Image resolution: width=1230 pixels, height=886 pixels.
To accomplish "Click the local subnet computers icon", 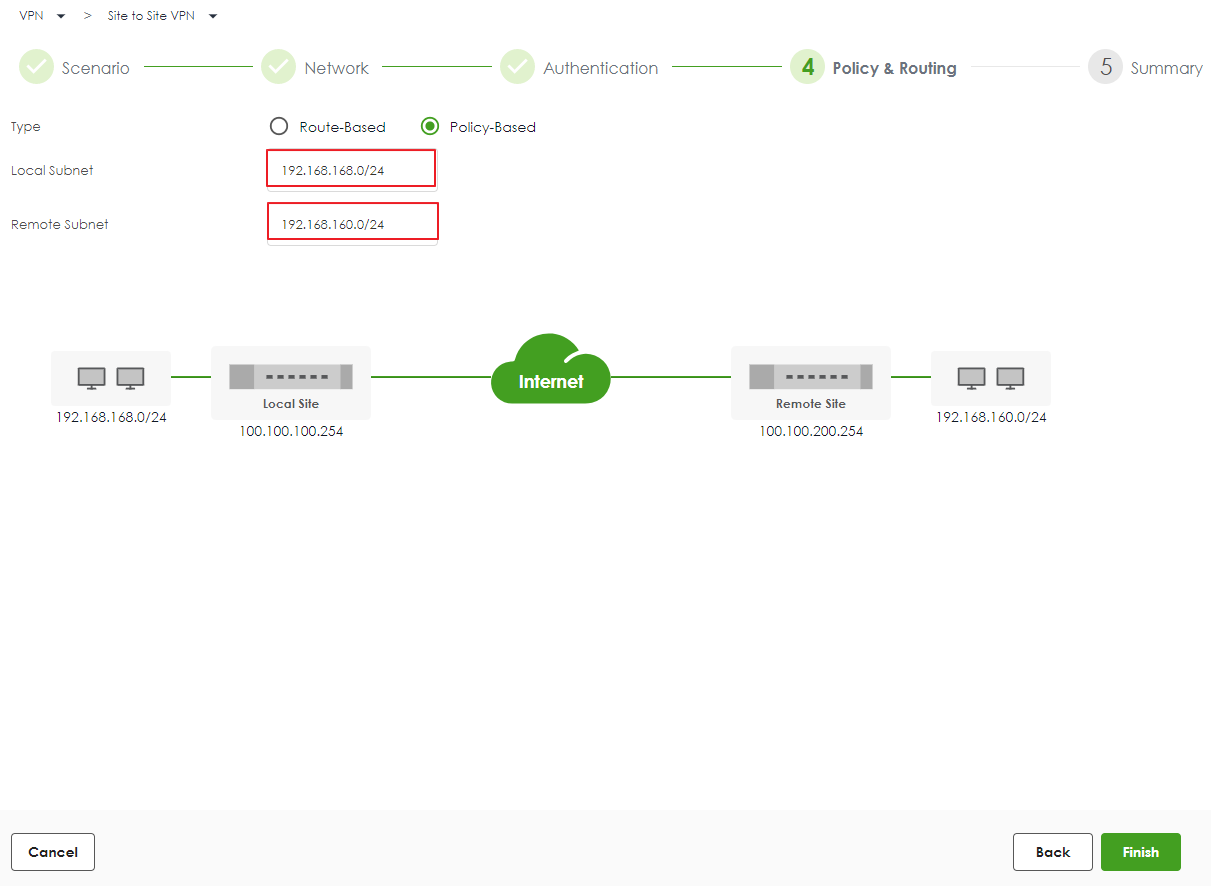I will pyautogui.click(x=111, y=378).
